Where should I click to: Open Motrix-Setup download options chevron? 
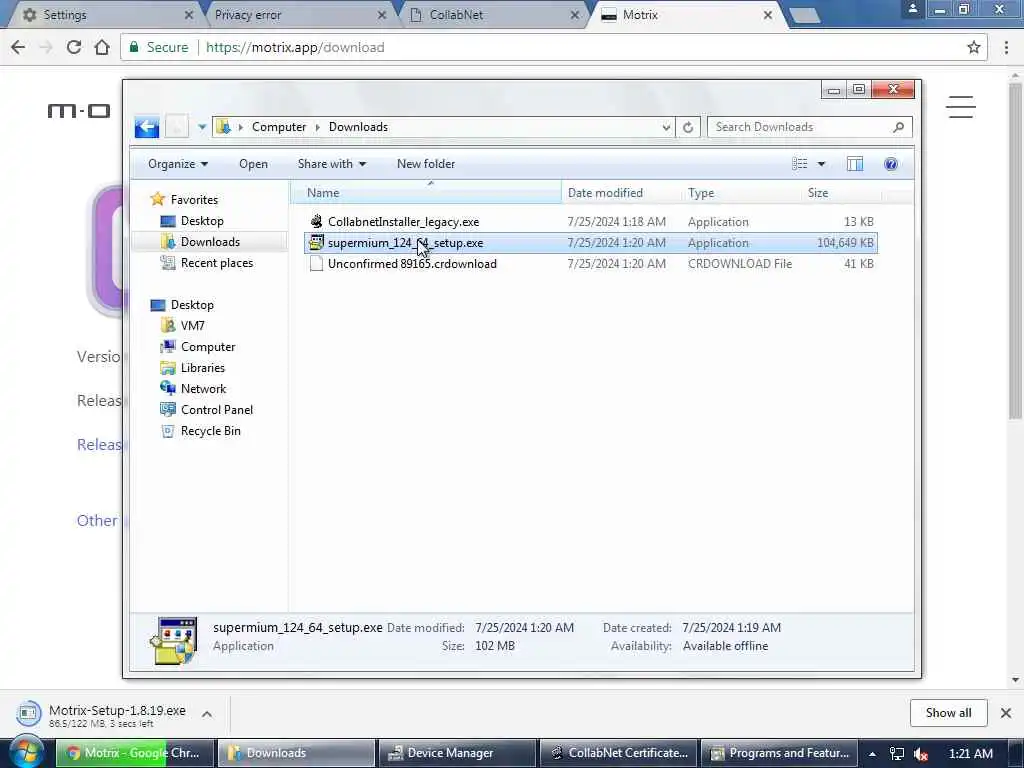[x=206, y=714]
